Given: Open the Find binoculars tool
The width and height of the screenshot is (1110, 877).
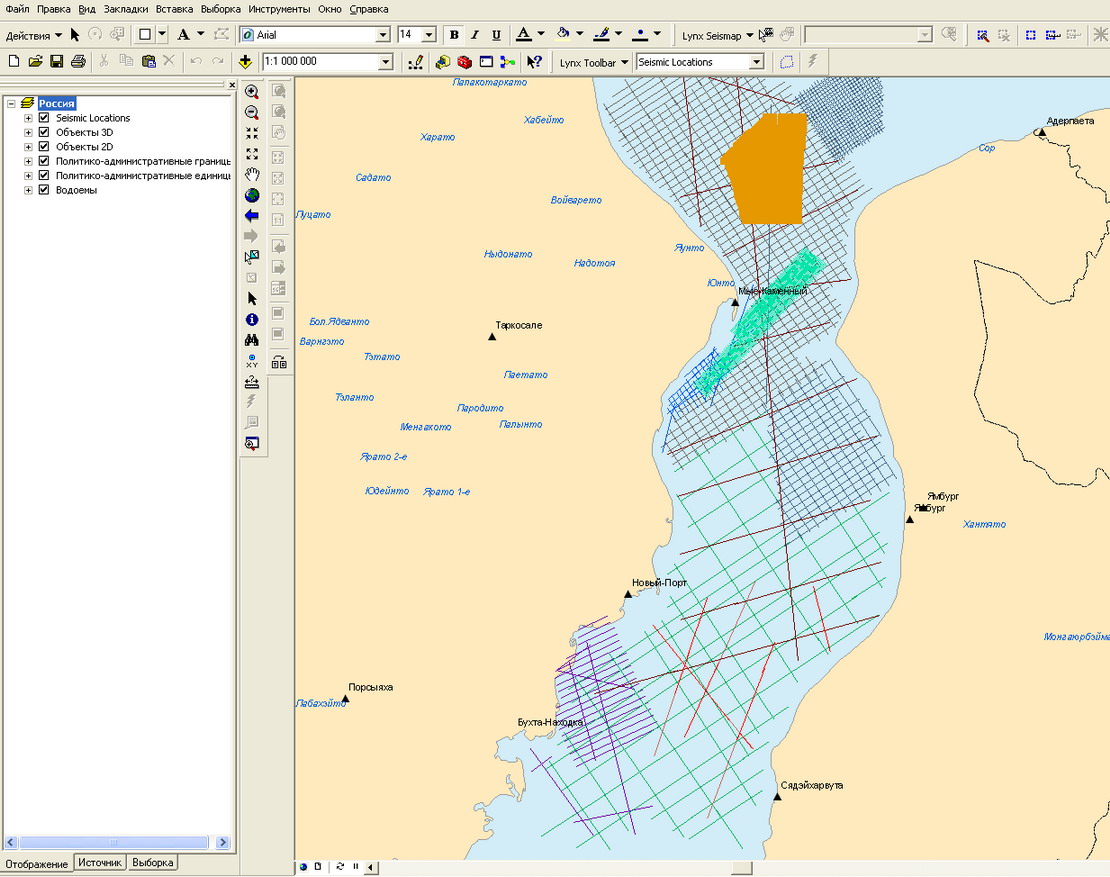Looking at the screenshot, I should (251, 340).
